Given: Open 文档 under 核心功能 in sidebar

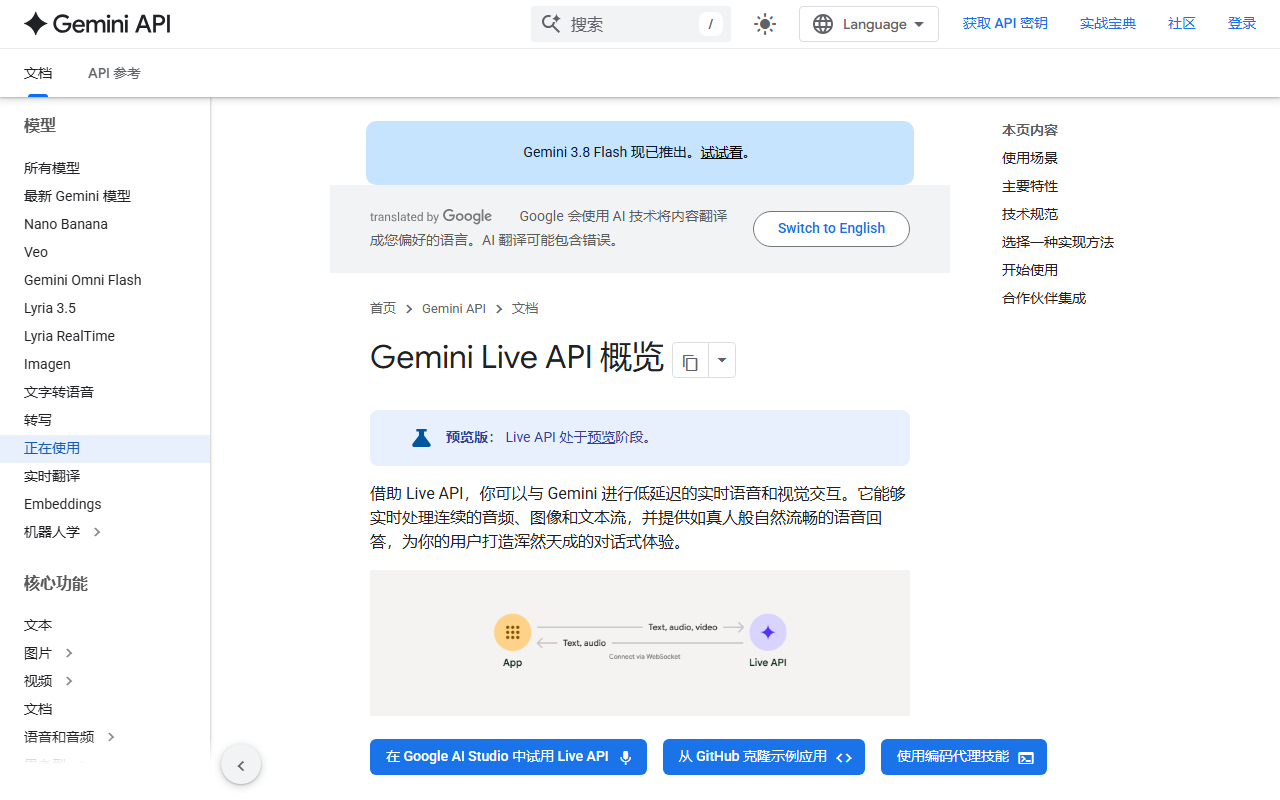Looking at the screenshot, I should click(38, 709).
